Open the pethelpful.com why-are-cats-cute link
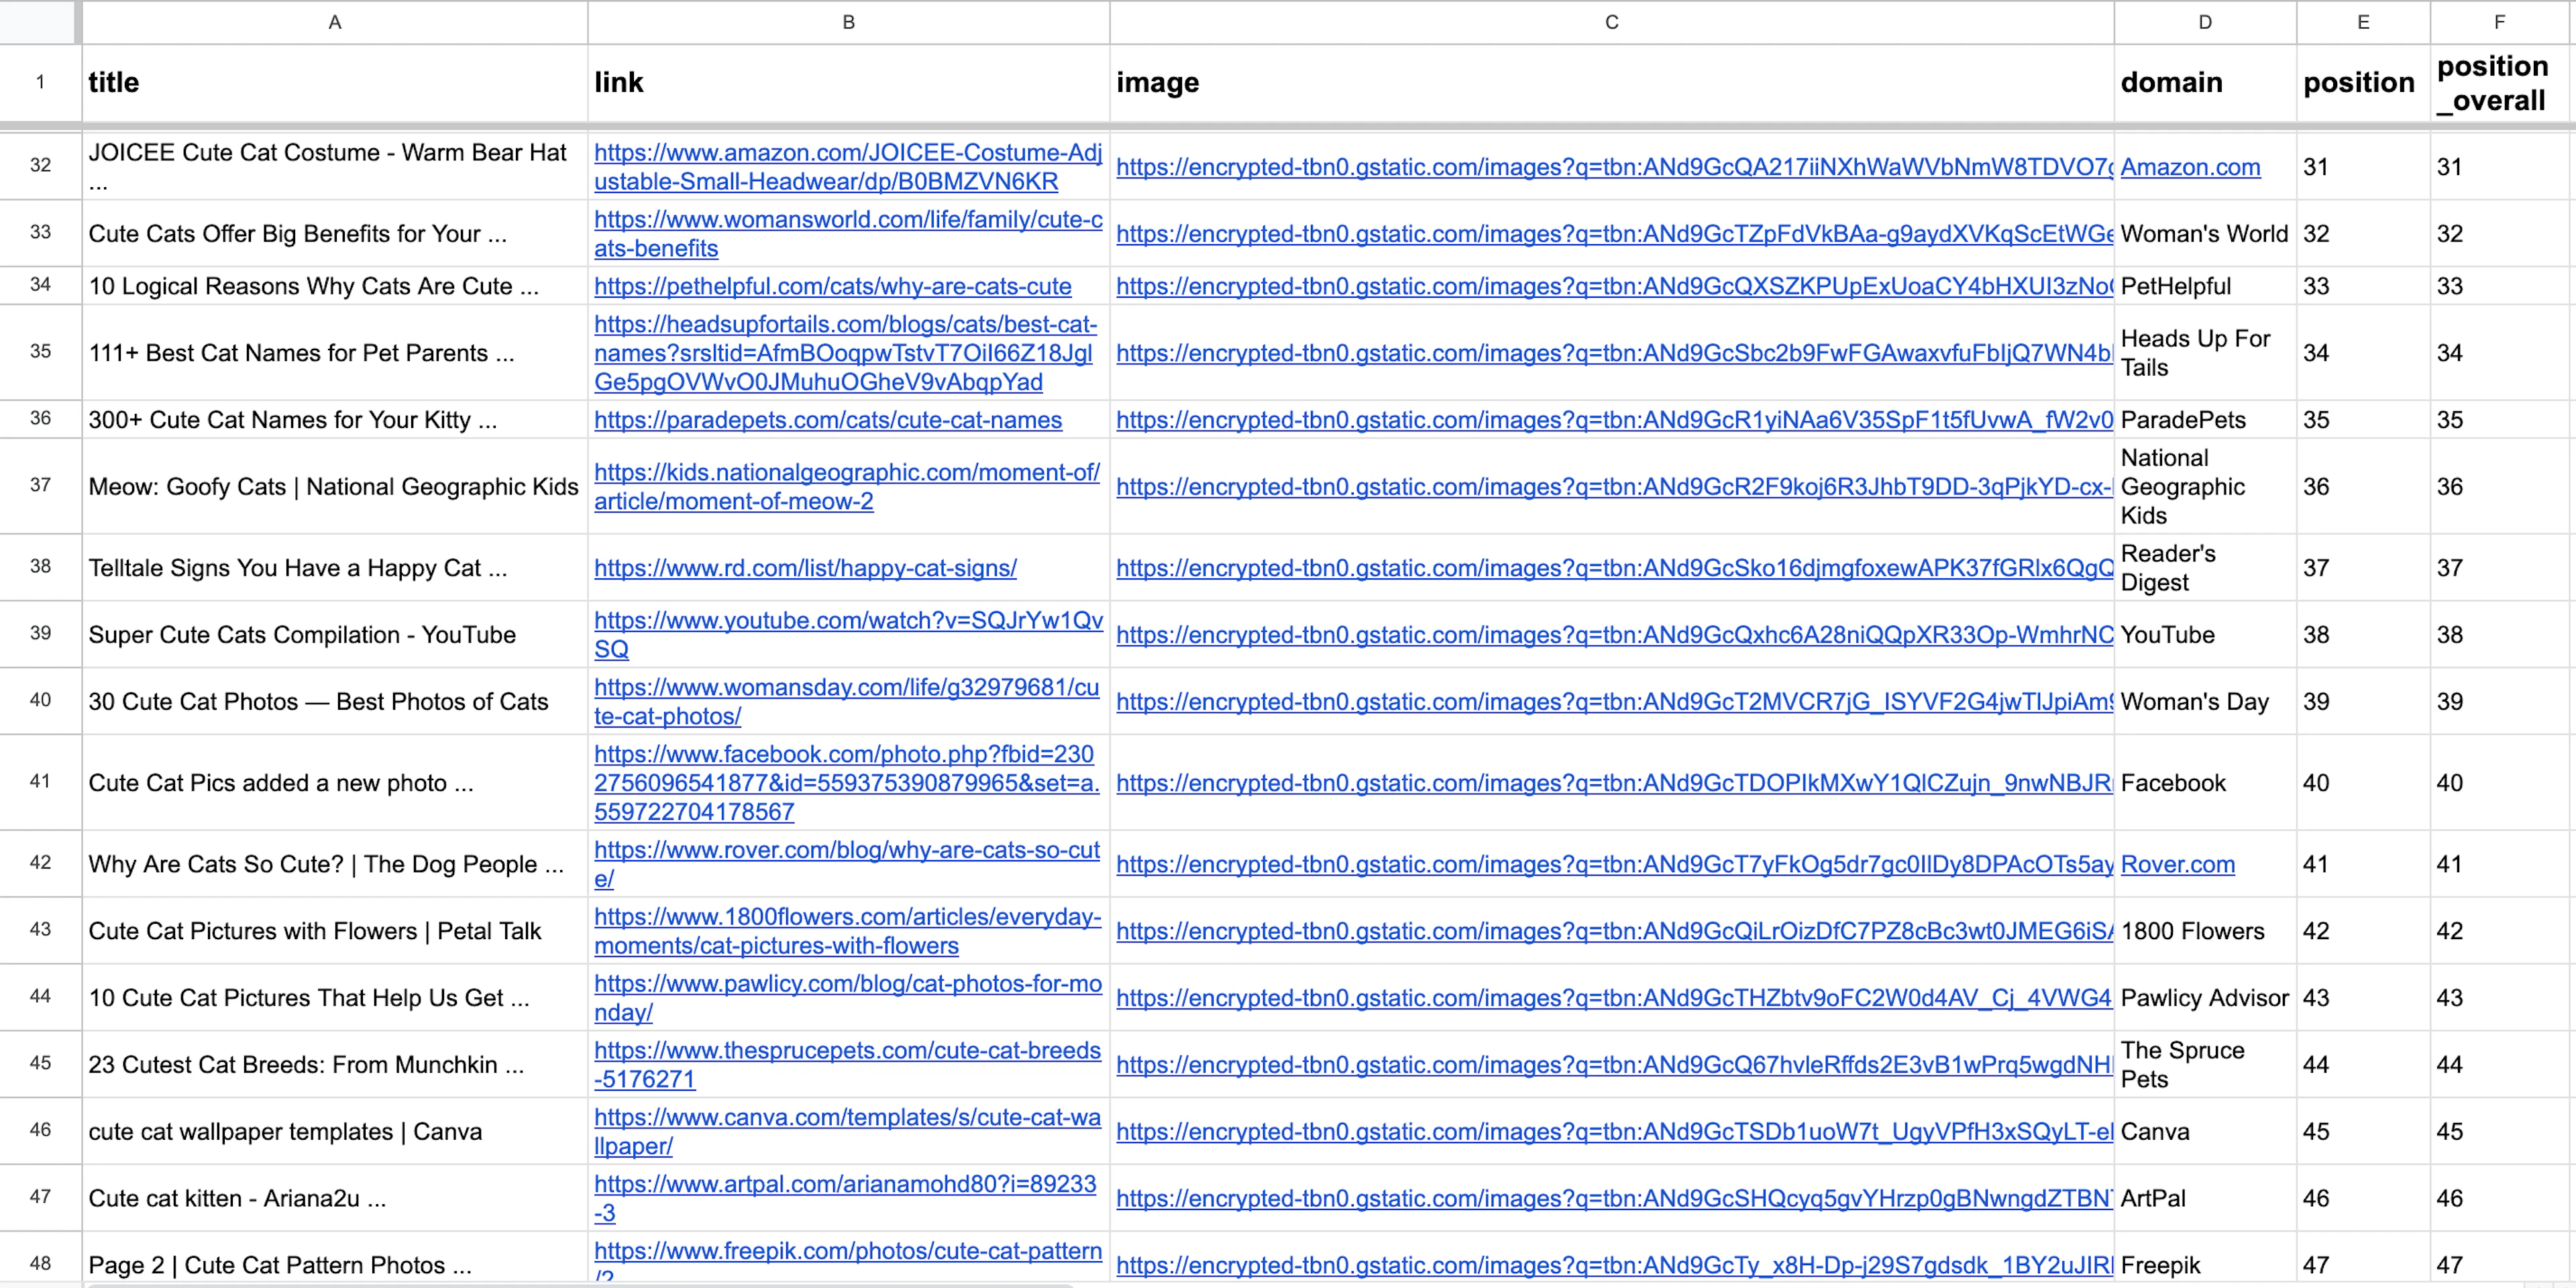This screenshot has height=1288, width=2576. coord(832,286)
